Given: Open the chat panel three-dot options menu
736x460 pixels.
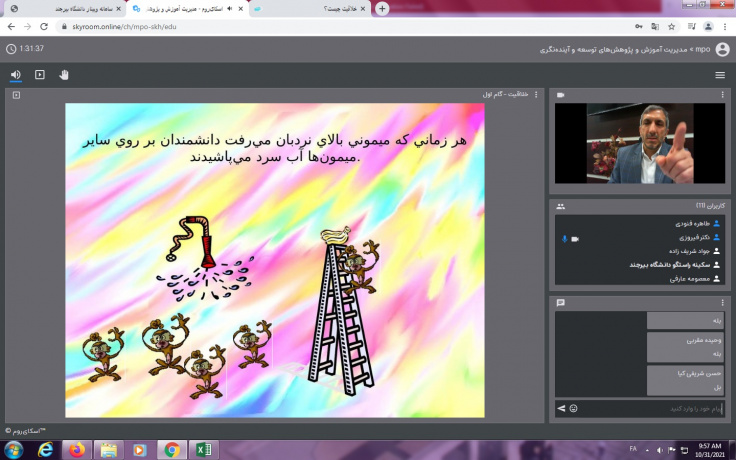Looking at the screenshot, I should click(x=722, y=302).
